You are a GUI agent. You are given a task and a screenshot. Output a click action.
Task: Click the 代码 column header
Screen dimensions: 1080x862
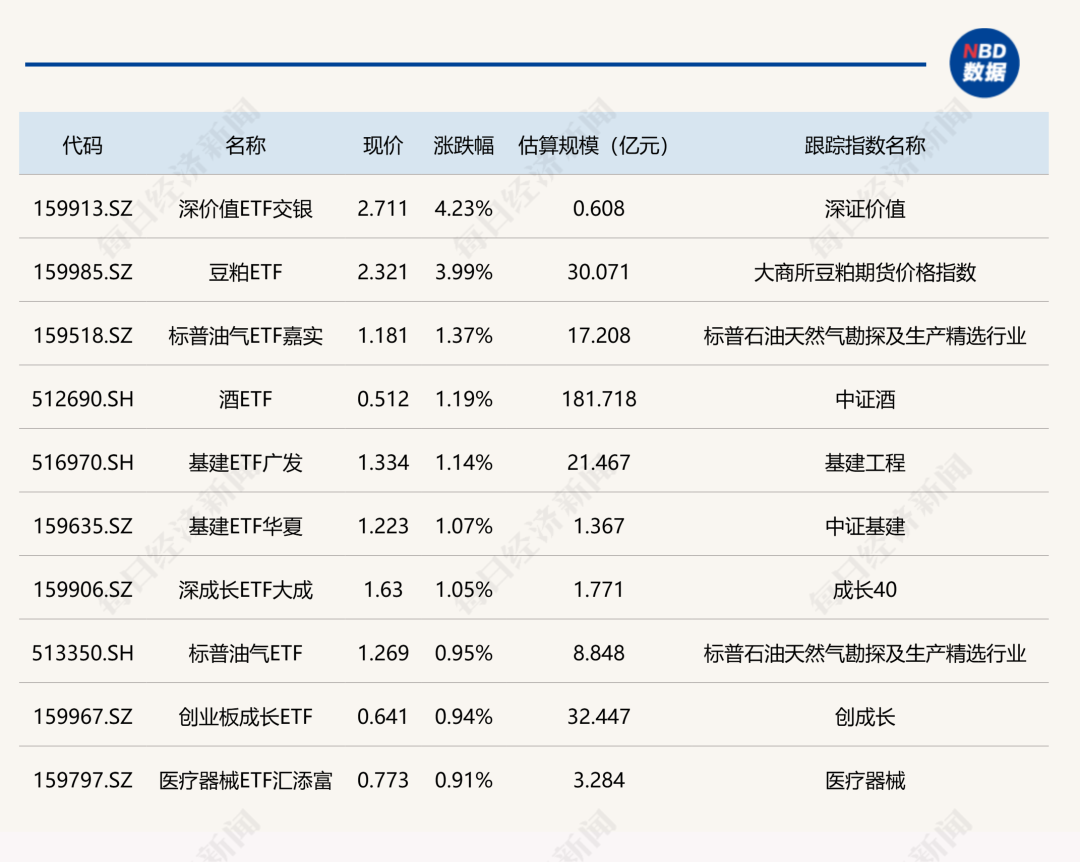point(82,145)
